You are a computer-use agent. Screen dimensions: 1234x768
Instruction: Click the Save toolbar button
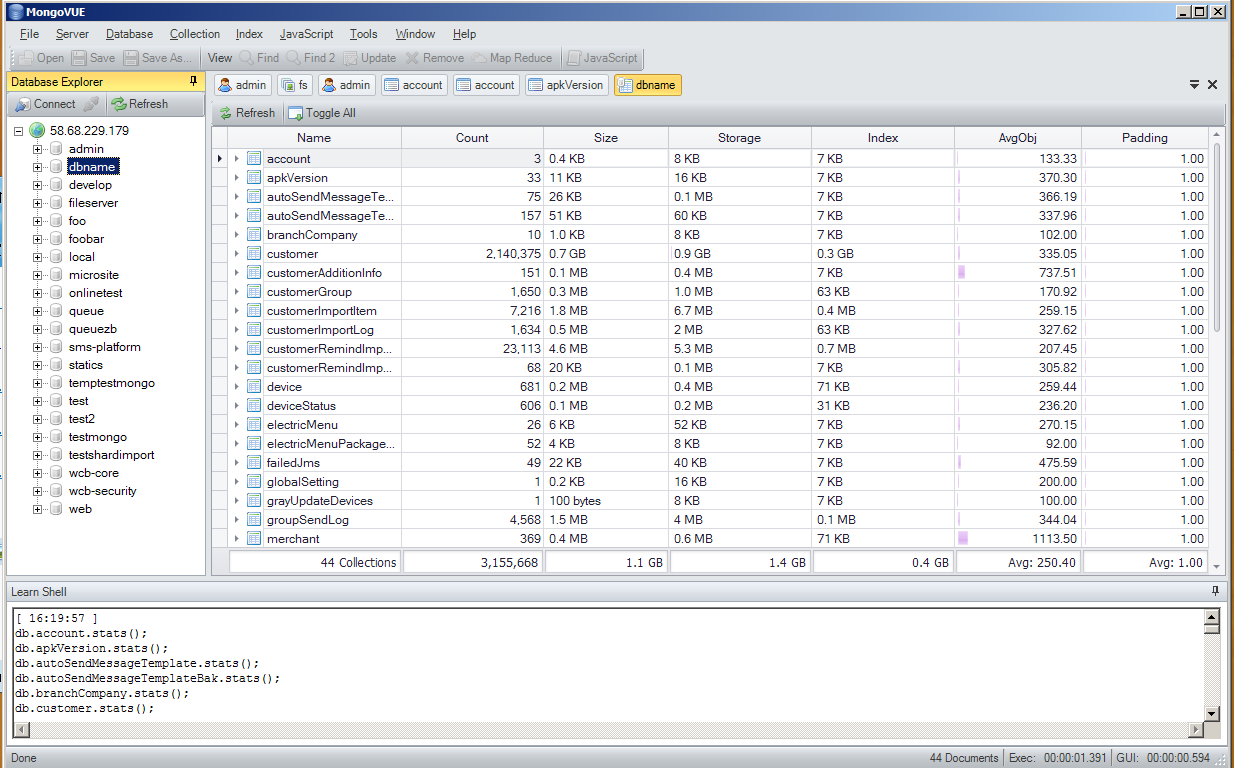[x=93, y=58]
